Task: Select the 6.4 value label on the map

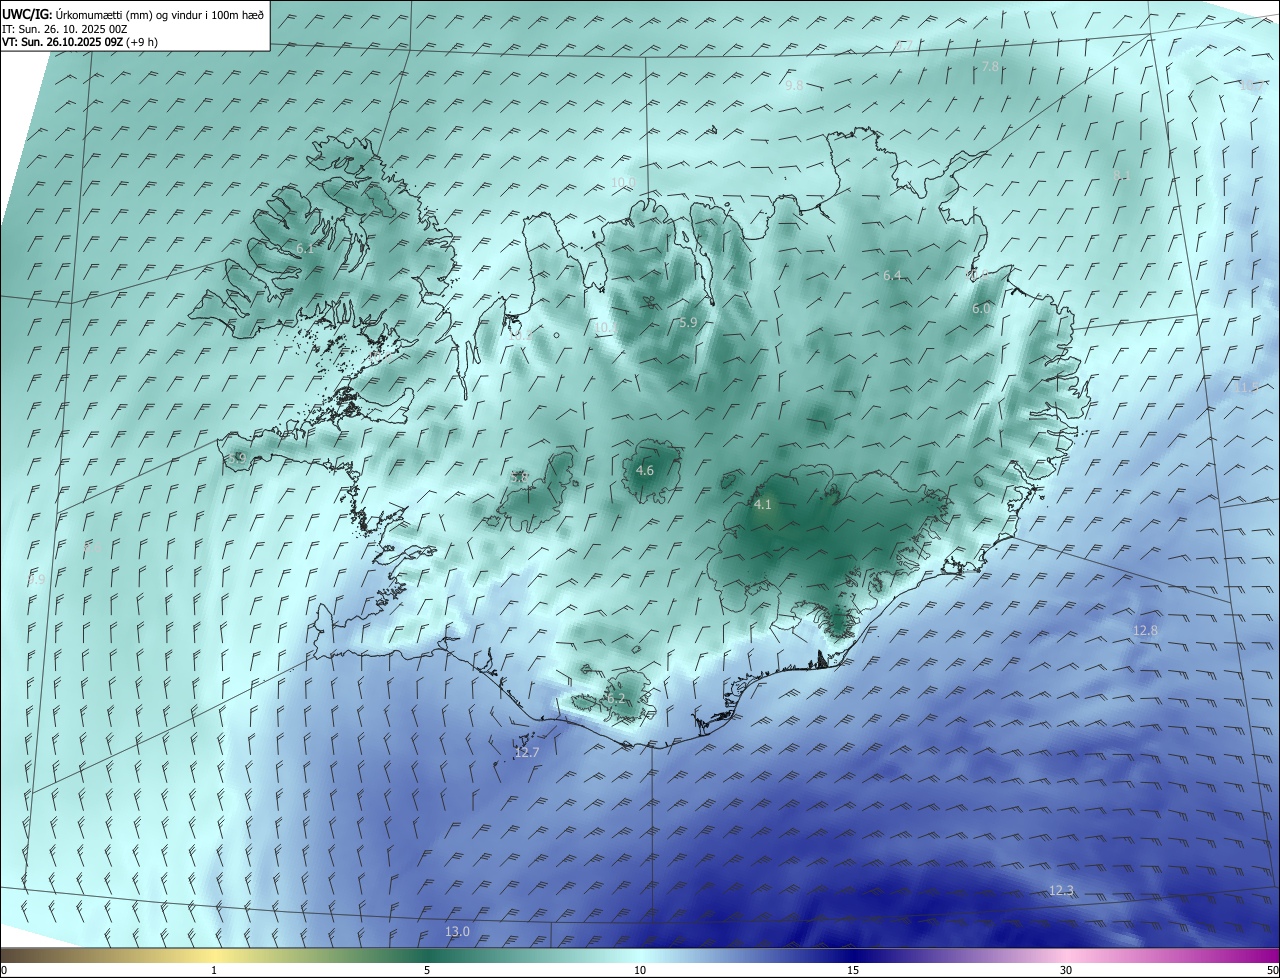Action: [893, 275]
